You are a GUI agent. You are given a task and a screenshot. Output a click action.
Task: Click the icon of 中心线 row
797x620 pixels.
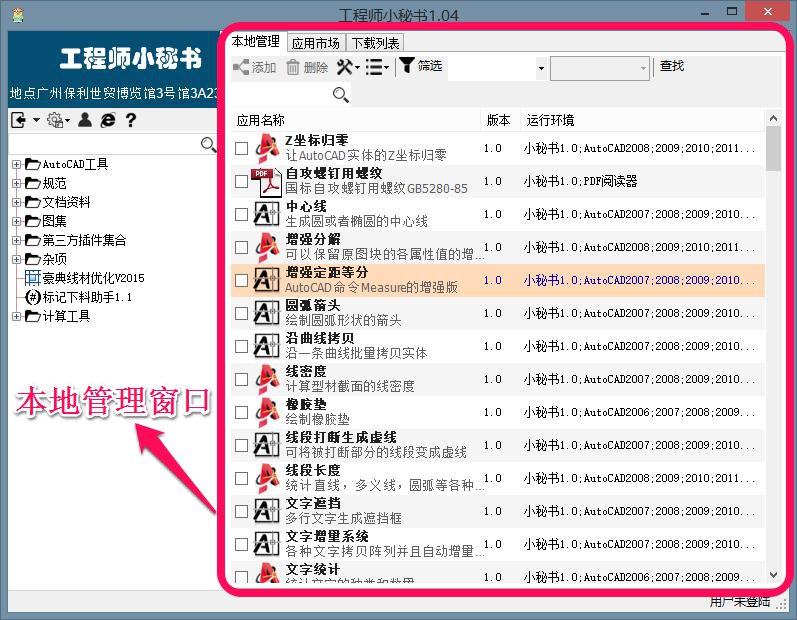(x=267, y=214)
